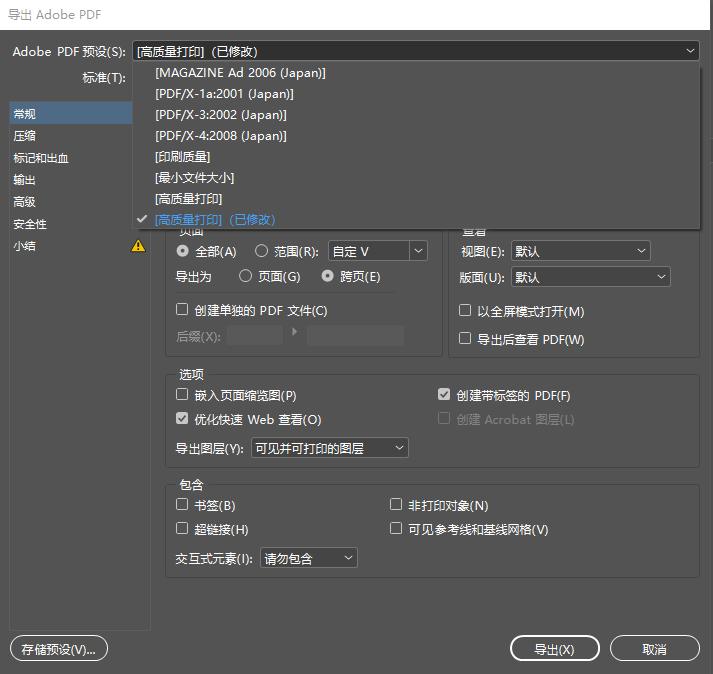Toggle 以全屏模式打开(M) checkbox
The height and width of the screenshot is (674, 713).
pyautogui.click(x=465, y=310)
